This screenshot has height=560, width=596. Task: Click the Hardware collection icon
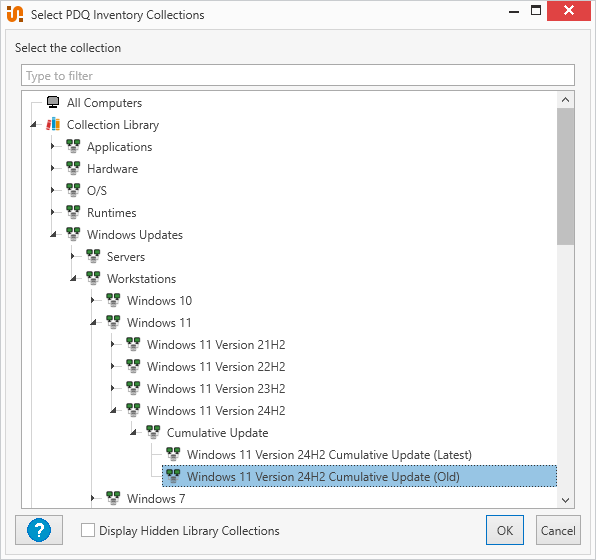tap(73, 168)
